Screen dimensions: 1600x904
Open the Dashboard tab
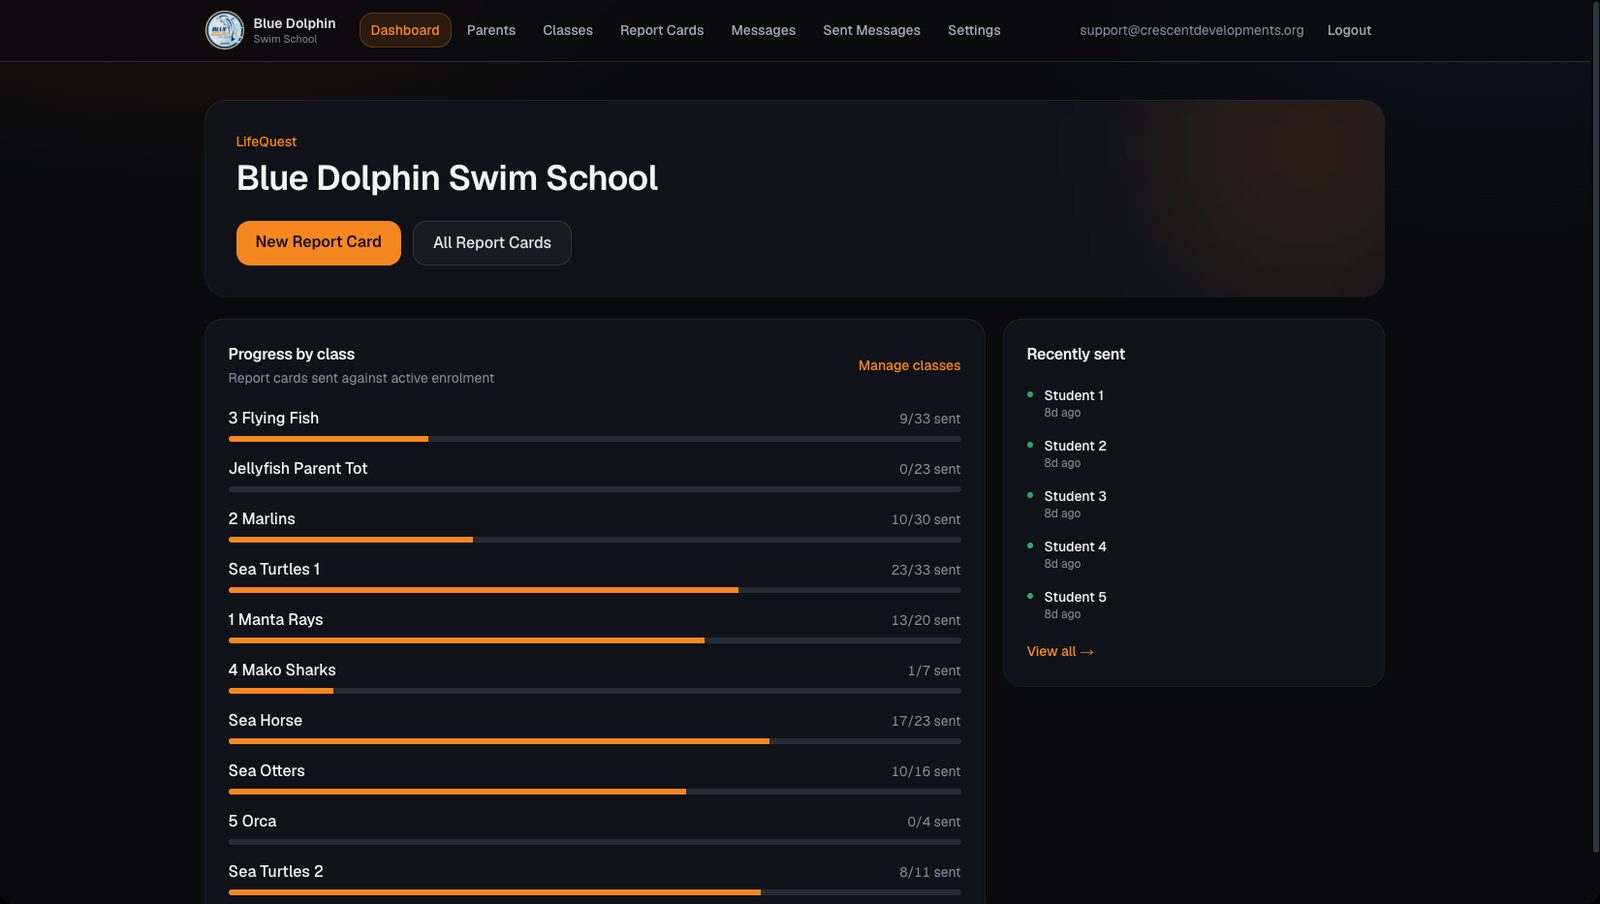(x=405, y=30)
